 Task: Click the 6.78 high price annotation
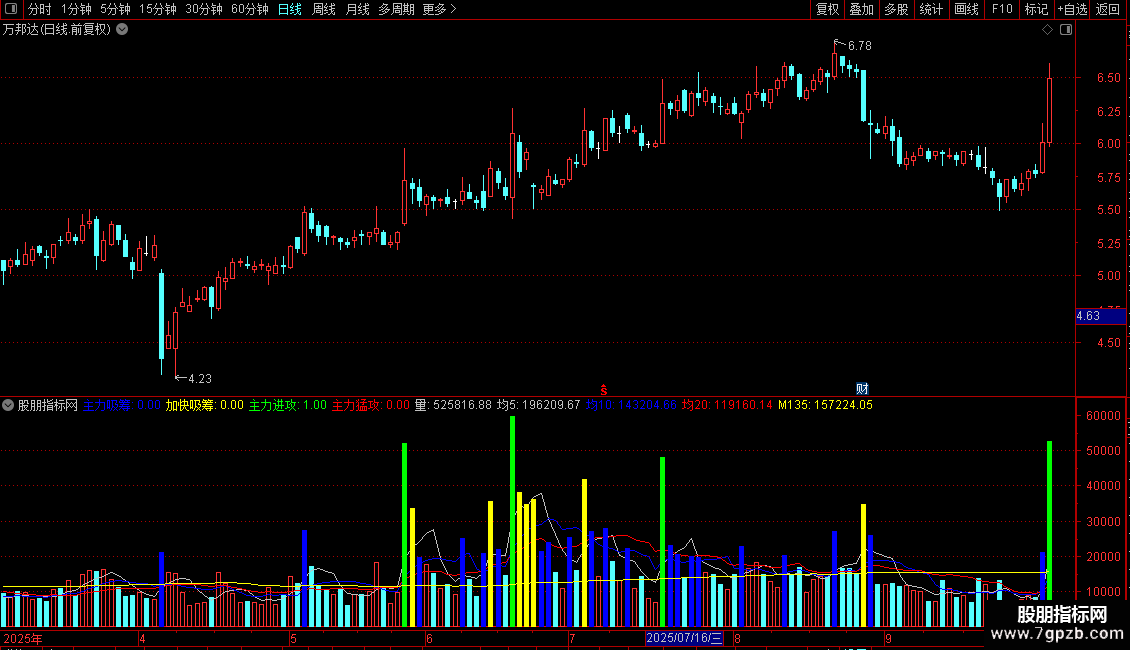(x=859, y=45)
